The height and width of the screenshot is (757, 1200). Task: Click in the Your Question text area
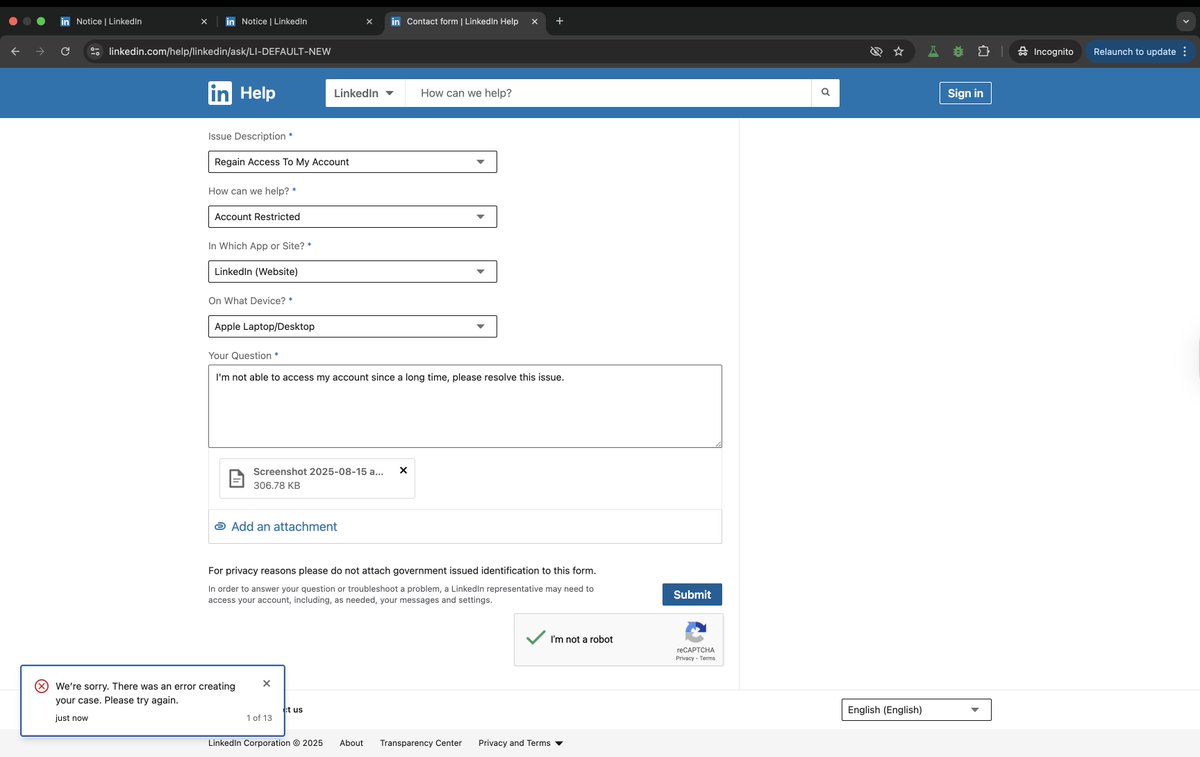point(465,406)
